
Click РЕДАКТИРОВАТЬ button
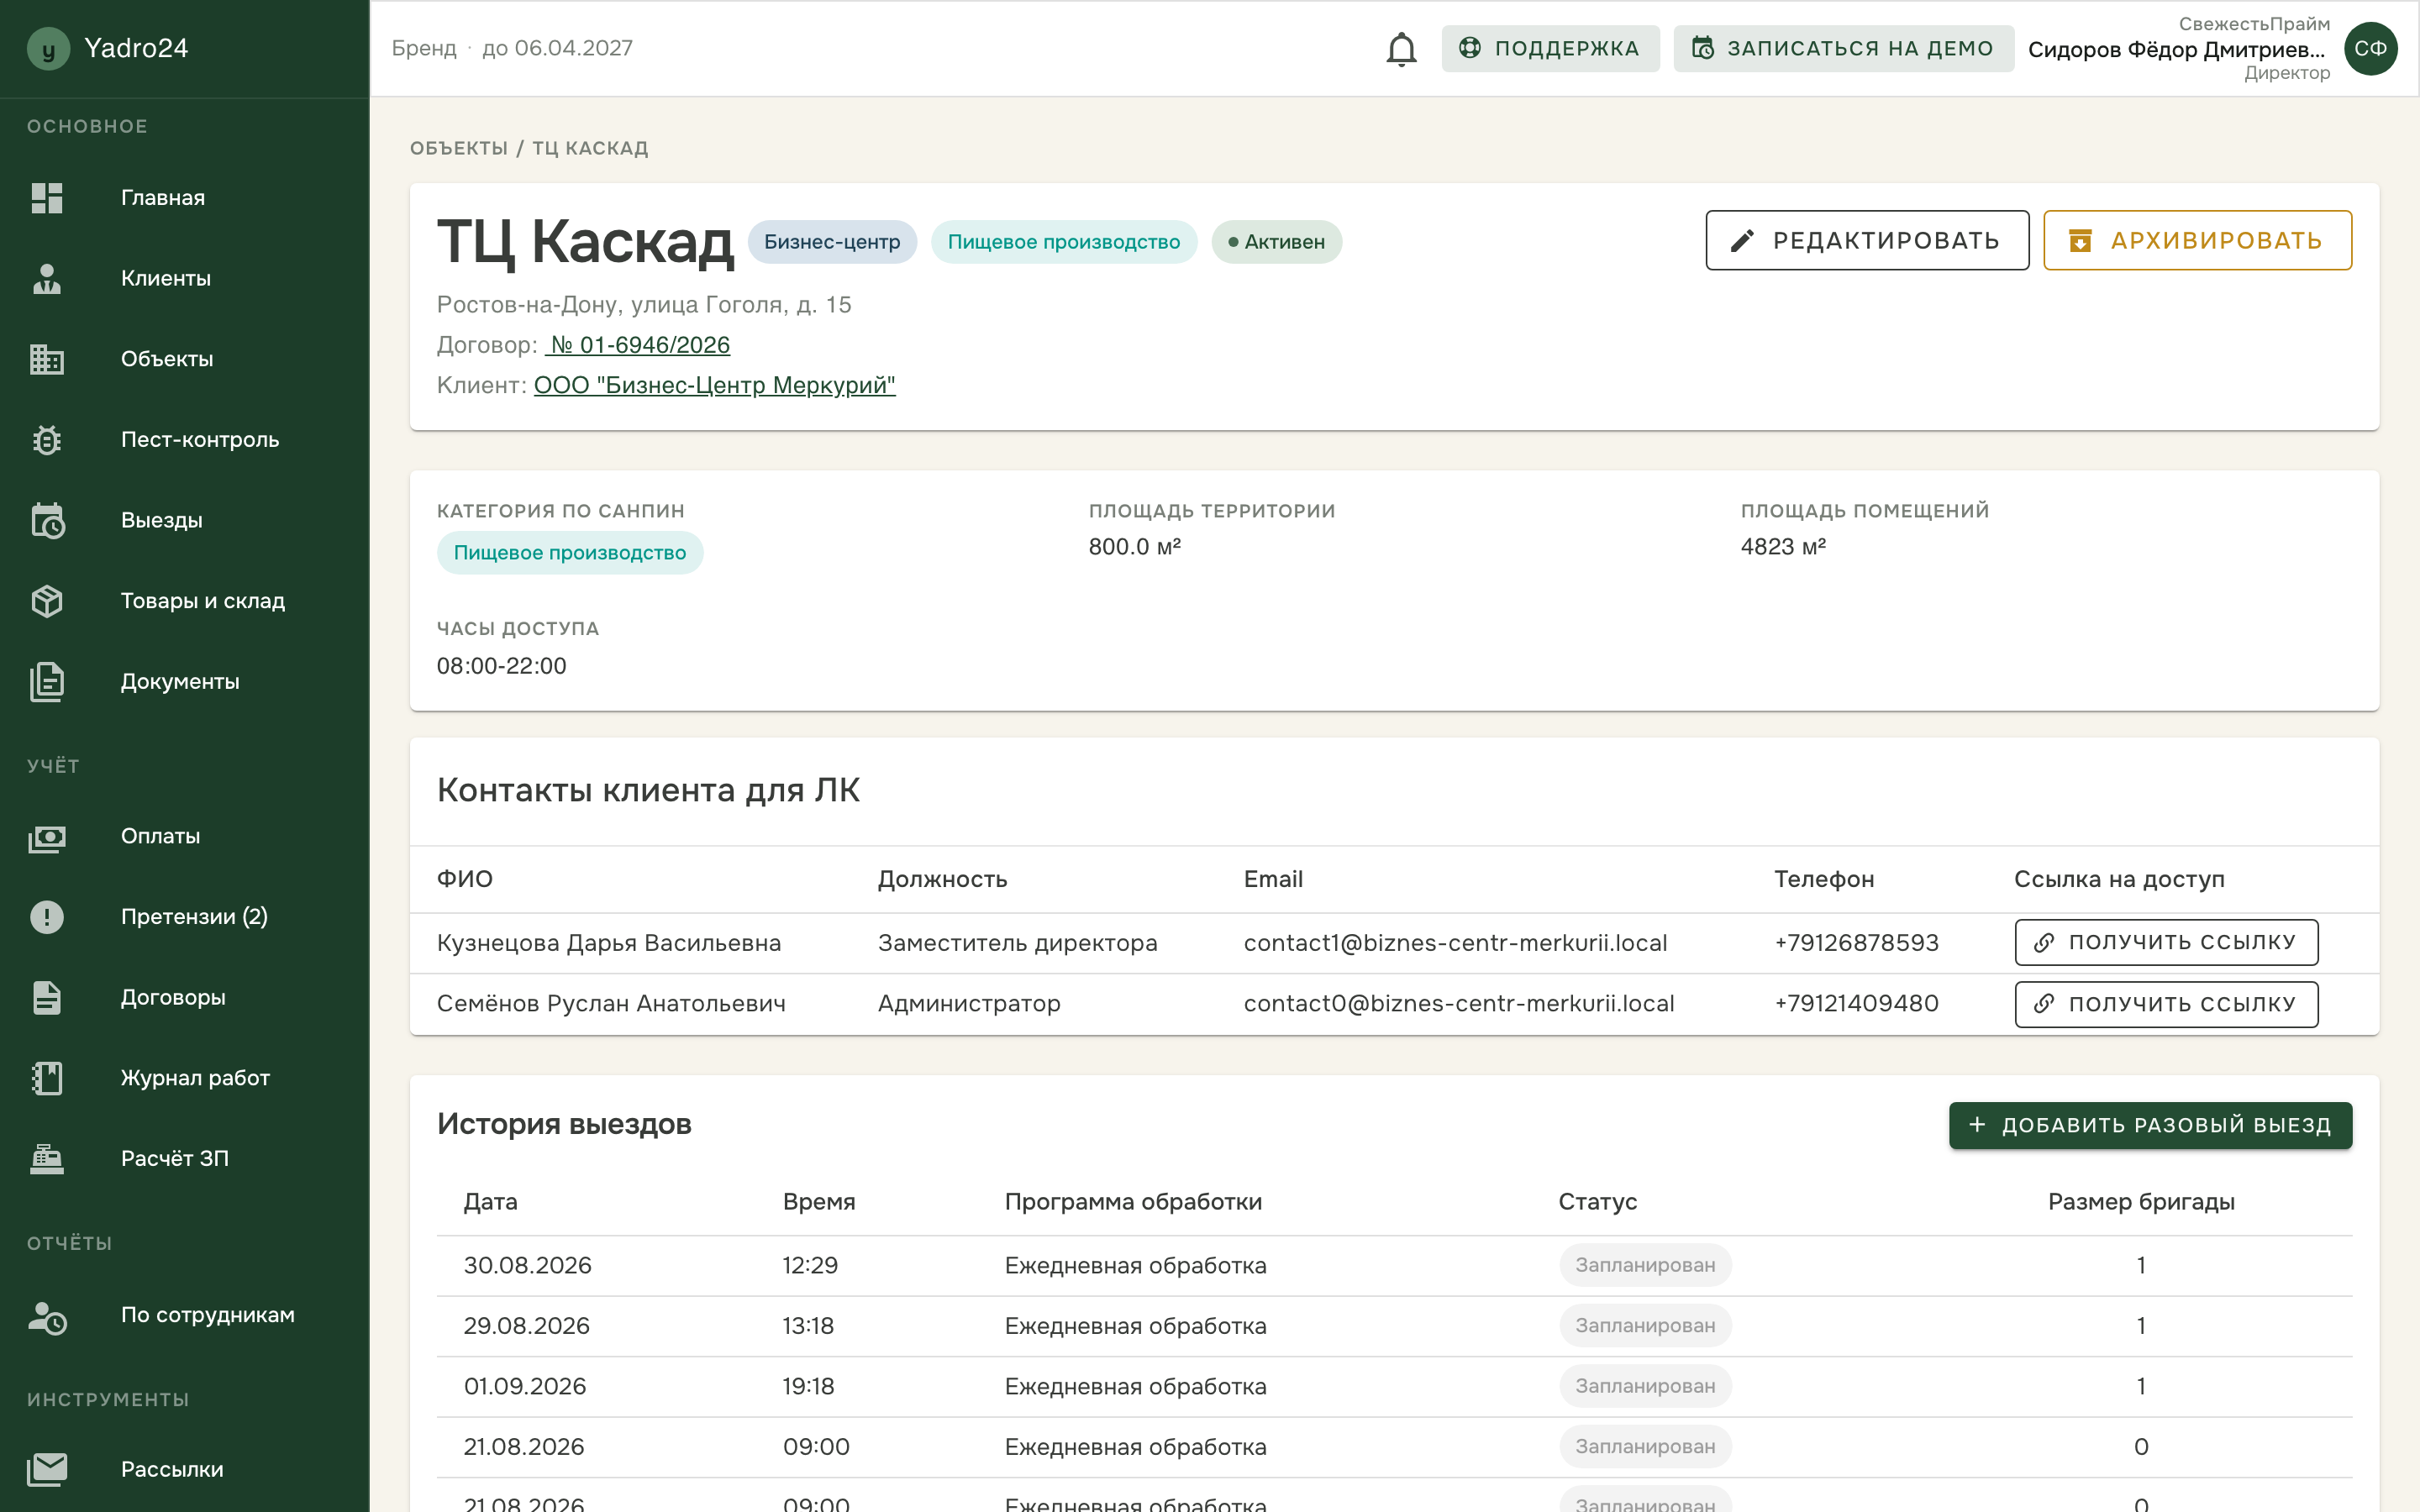pyautogui.click(x=1867, y=241)
